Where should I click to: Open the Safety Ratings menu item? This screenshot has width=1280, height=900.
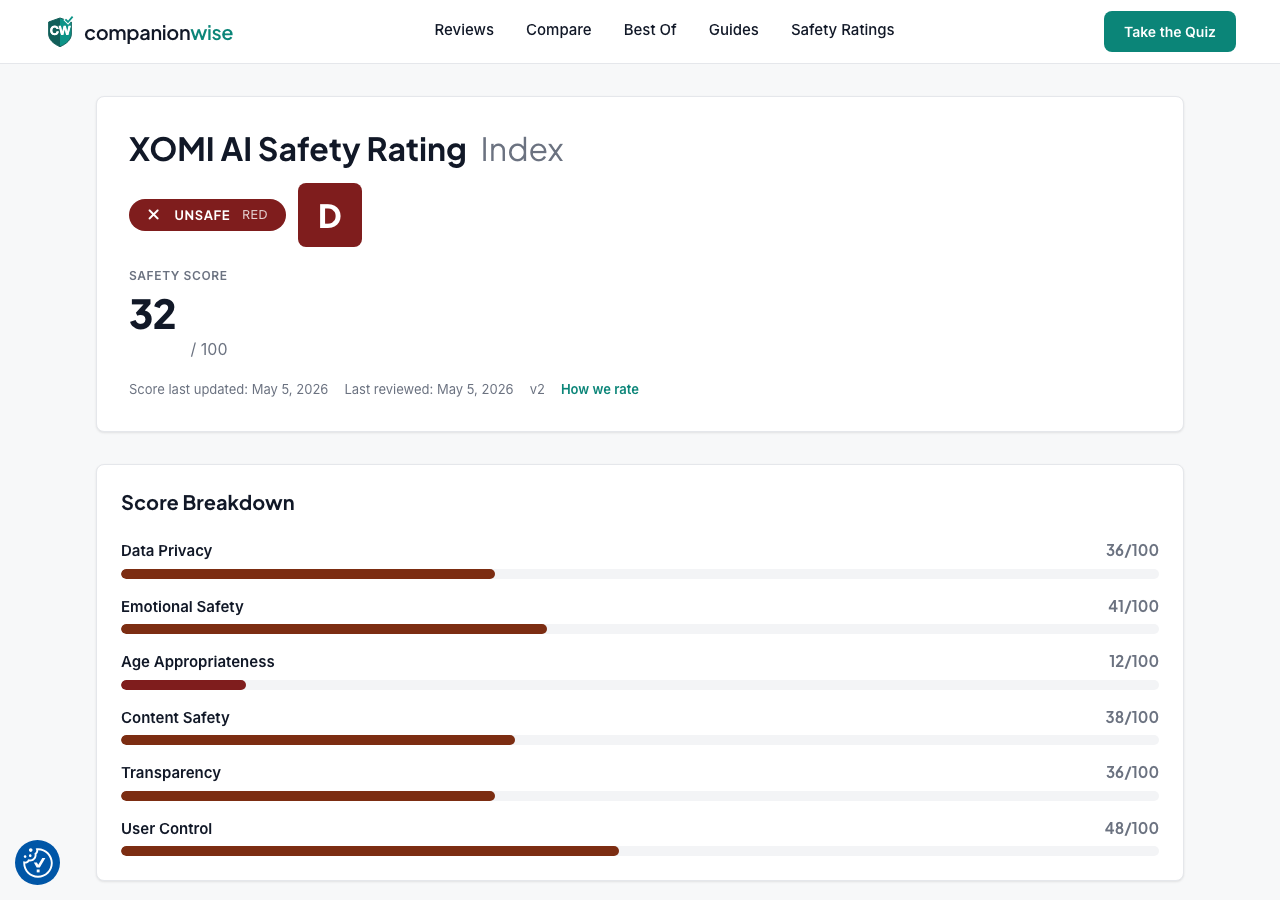[843, 30]
